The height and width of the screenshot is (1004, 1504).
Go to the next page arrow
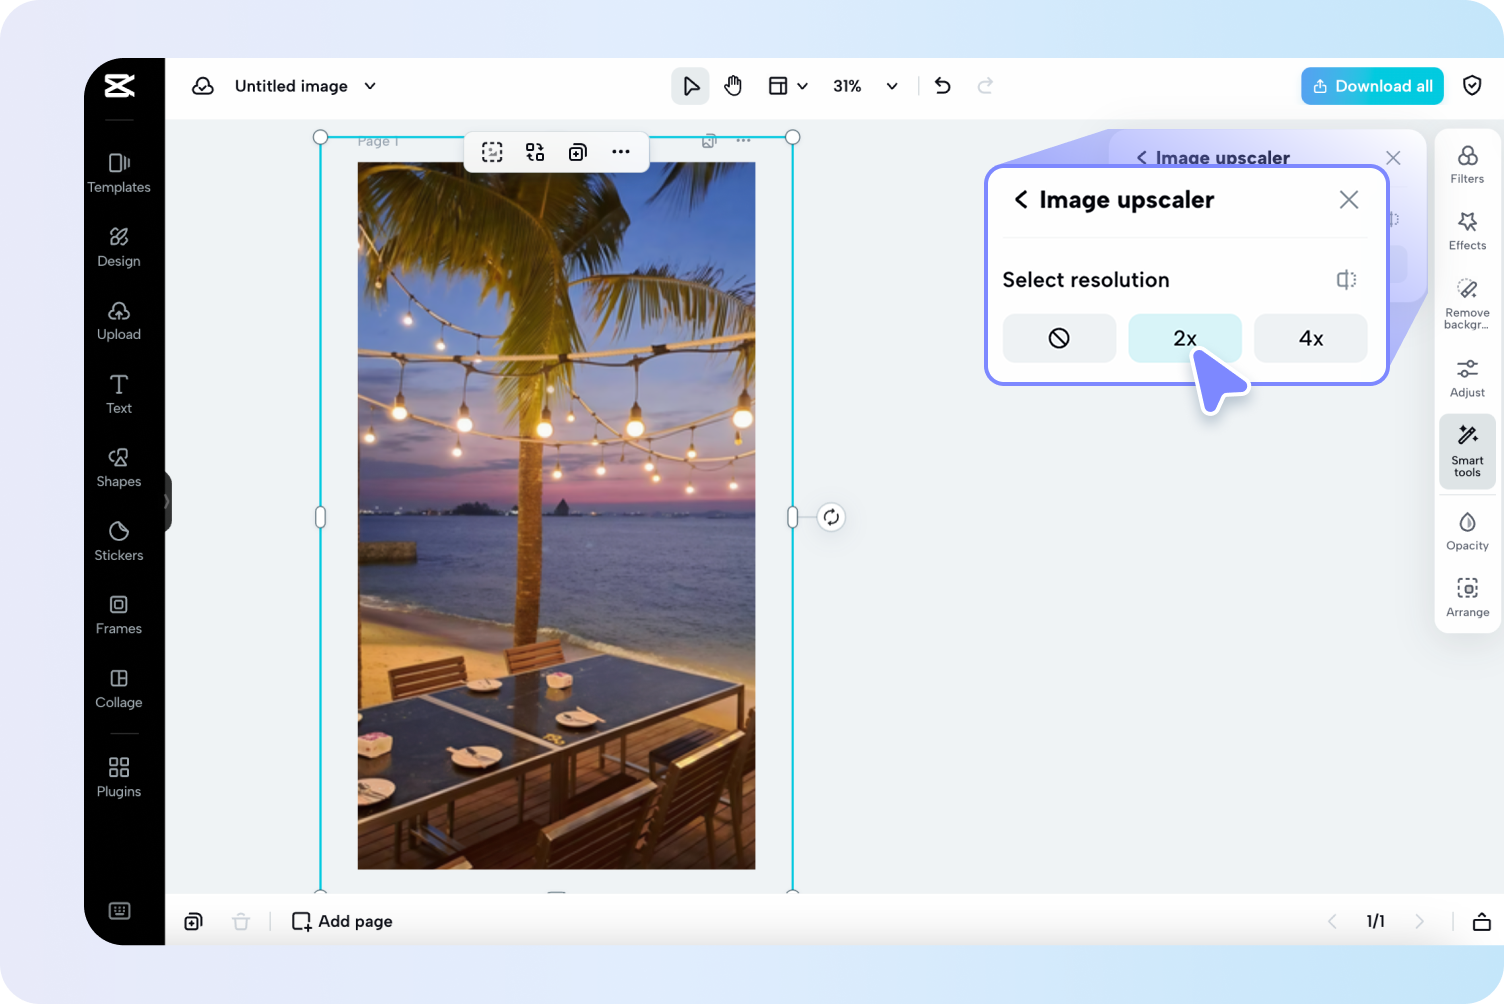tap(1419, 921)
